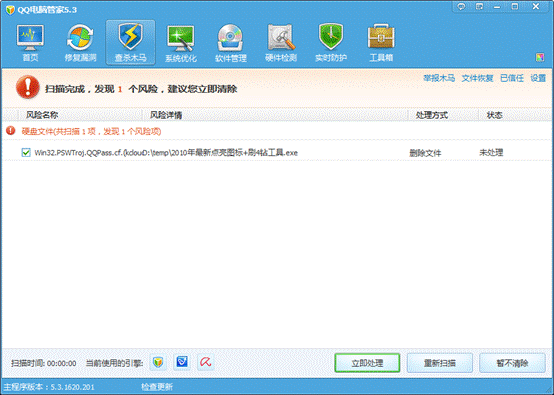Open 修复漏洞 vulnerability repair
554x395 pixels.
tap(80, 43)
